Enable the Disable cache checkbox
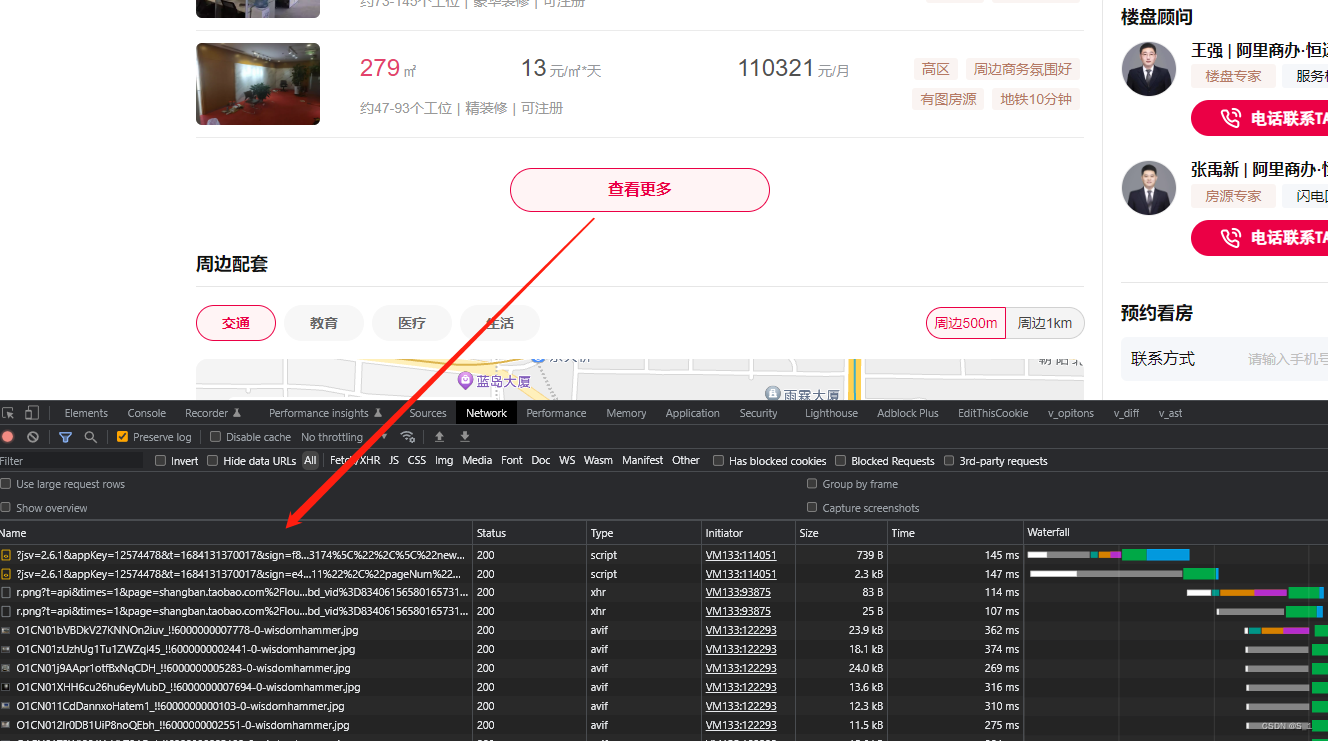Image resolution: width=1328 pixels, height=741 pixels. pos(214,437)
